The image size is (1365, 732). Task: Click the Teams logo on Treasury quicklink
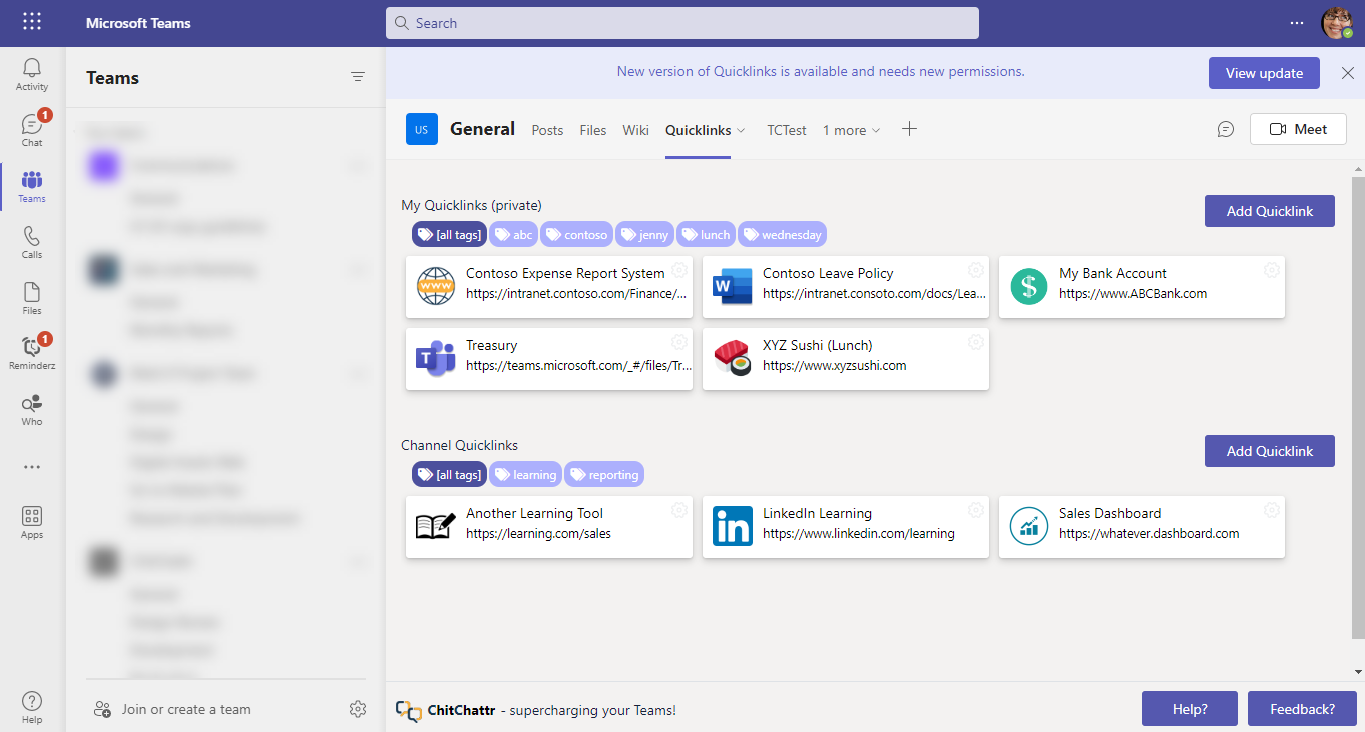point(436,358)
